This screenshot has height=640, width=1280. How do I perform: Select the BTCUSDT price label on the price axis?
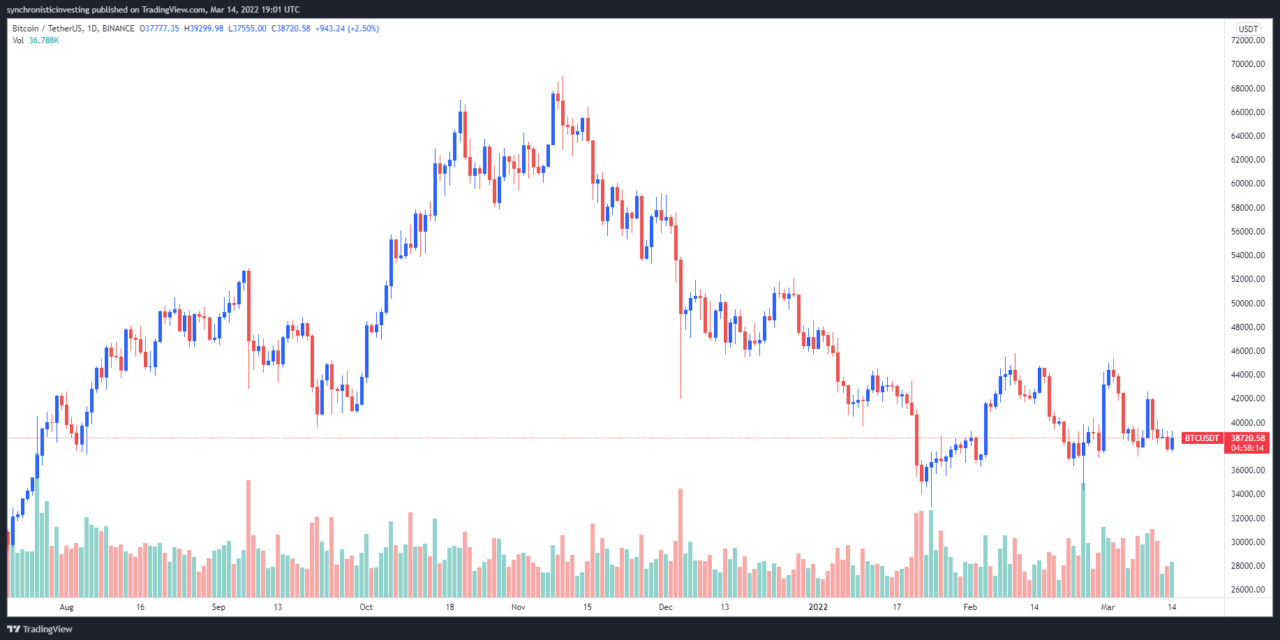[x=1201, y=438]
